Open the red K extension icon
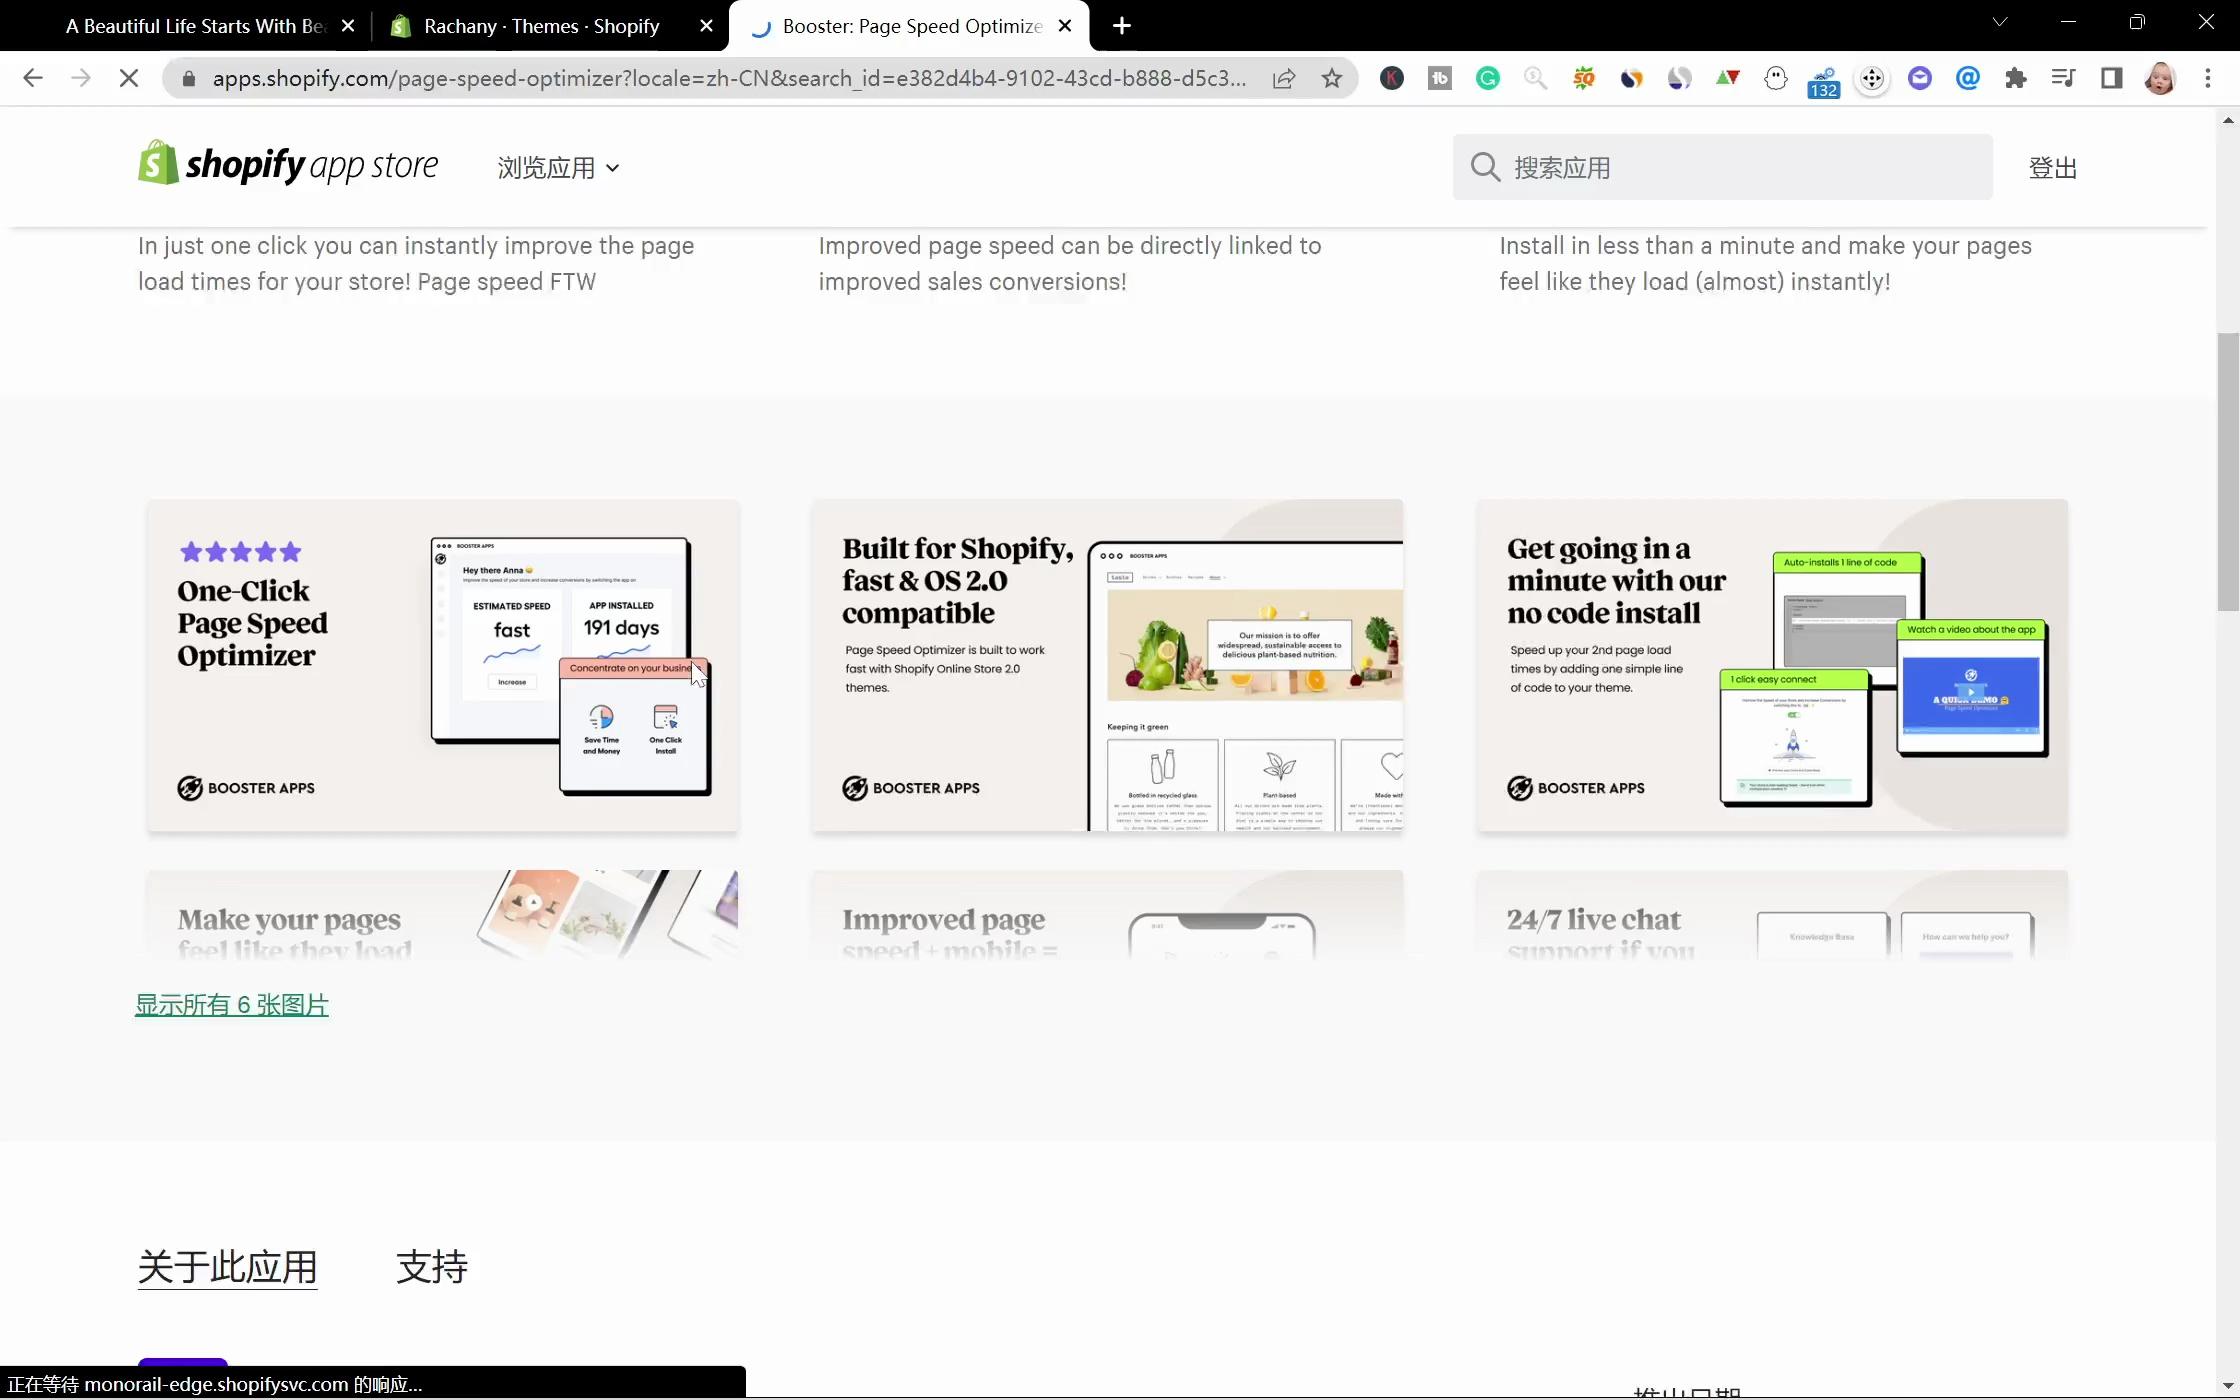2240x1400 pixels. coord(1391,78)
